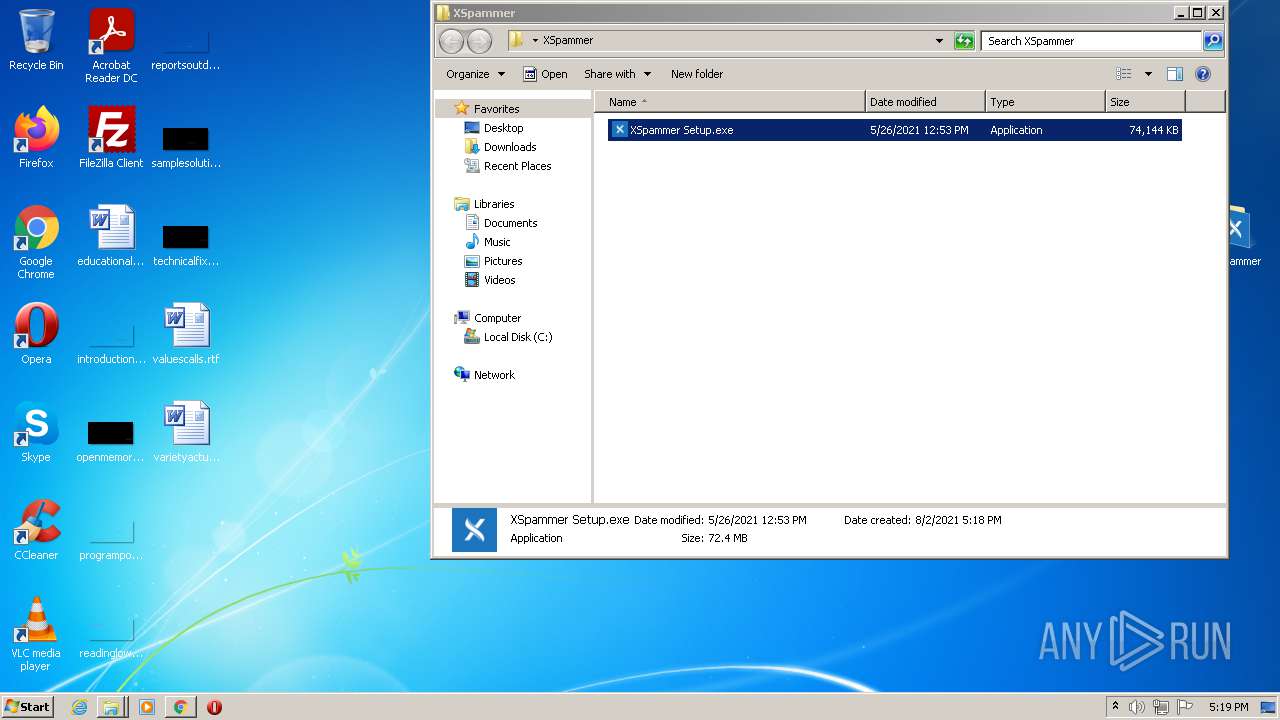Viewport: 1280px width, 720px height.
Task: Launch VLC media player shortcut
Action: pyautogui.click(x=36, y=635)
